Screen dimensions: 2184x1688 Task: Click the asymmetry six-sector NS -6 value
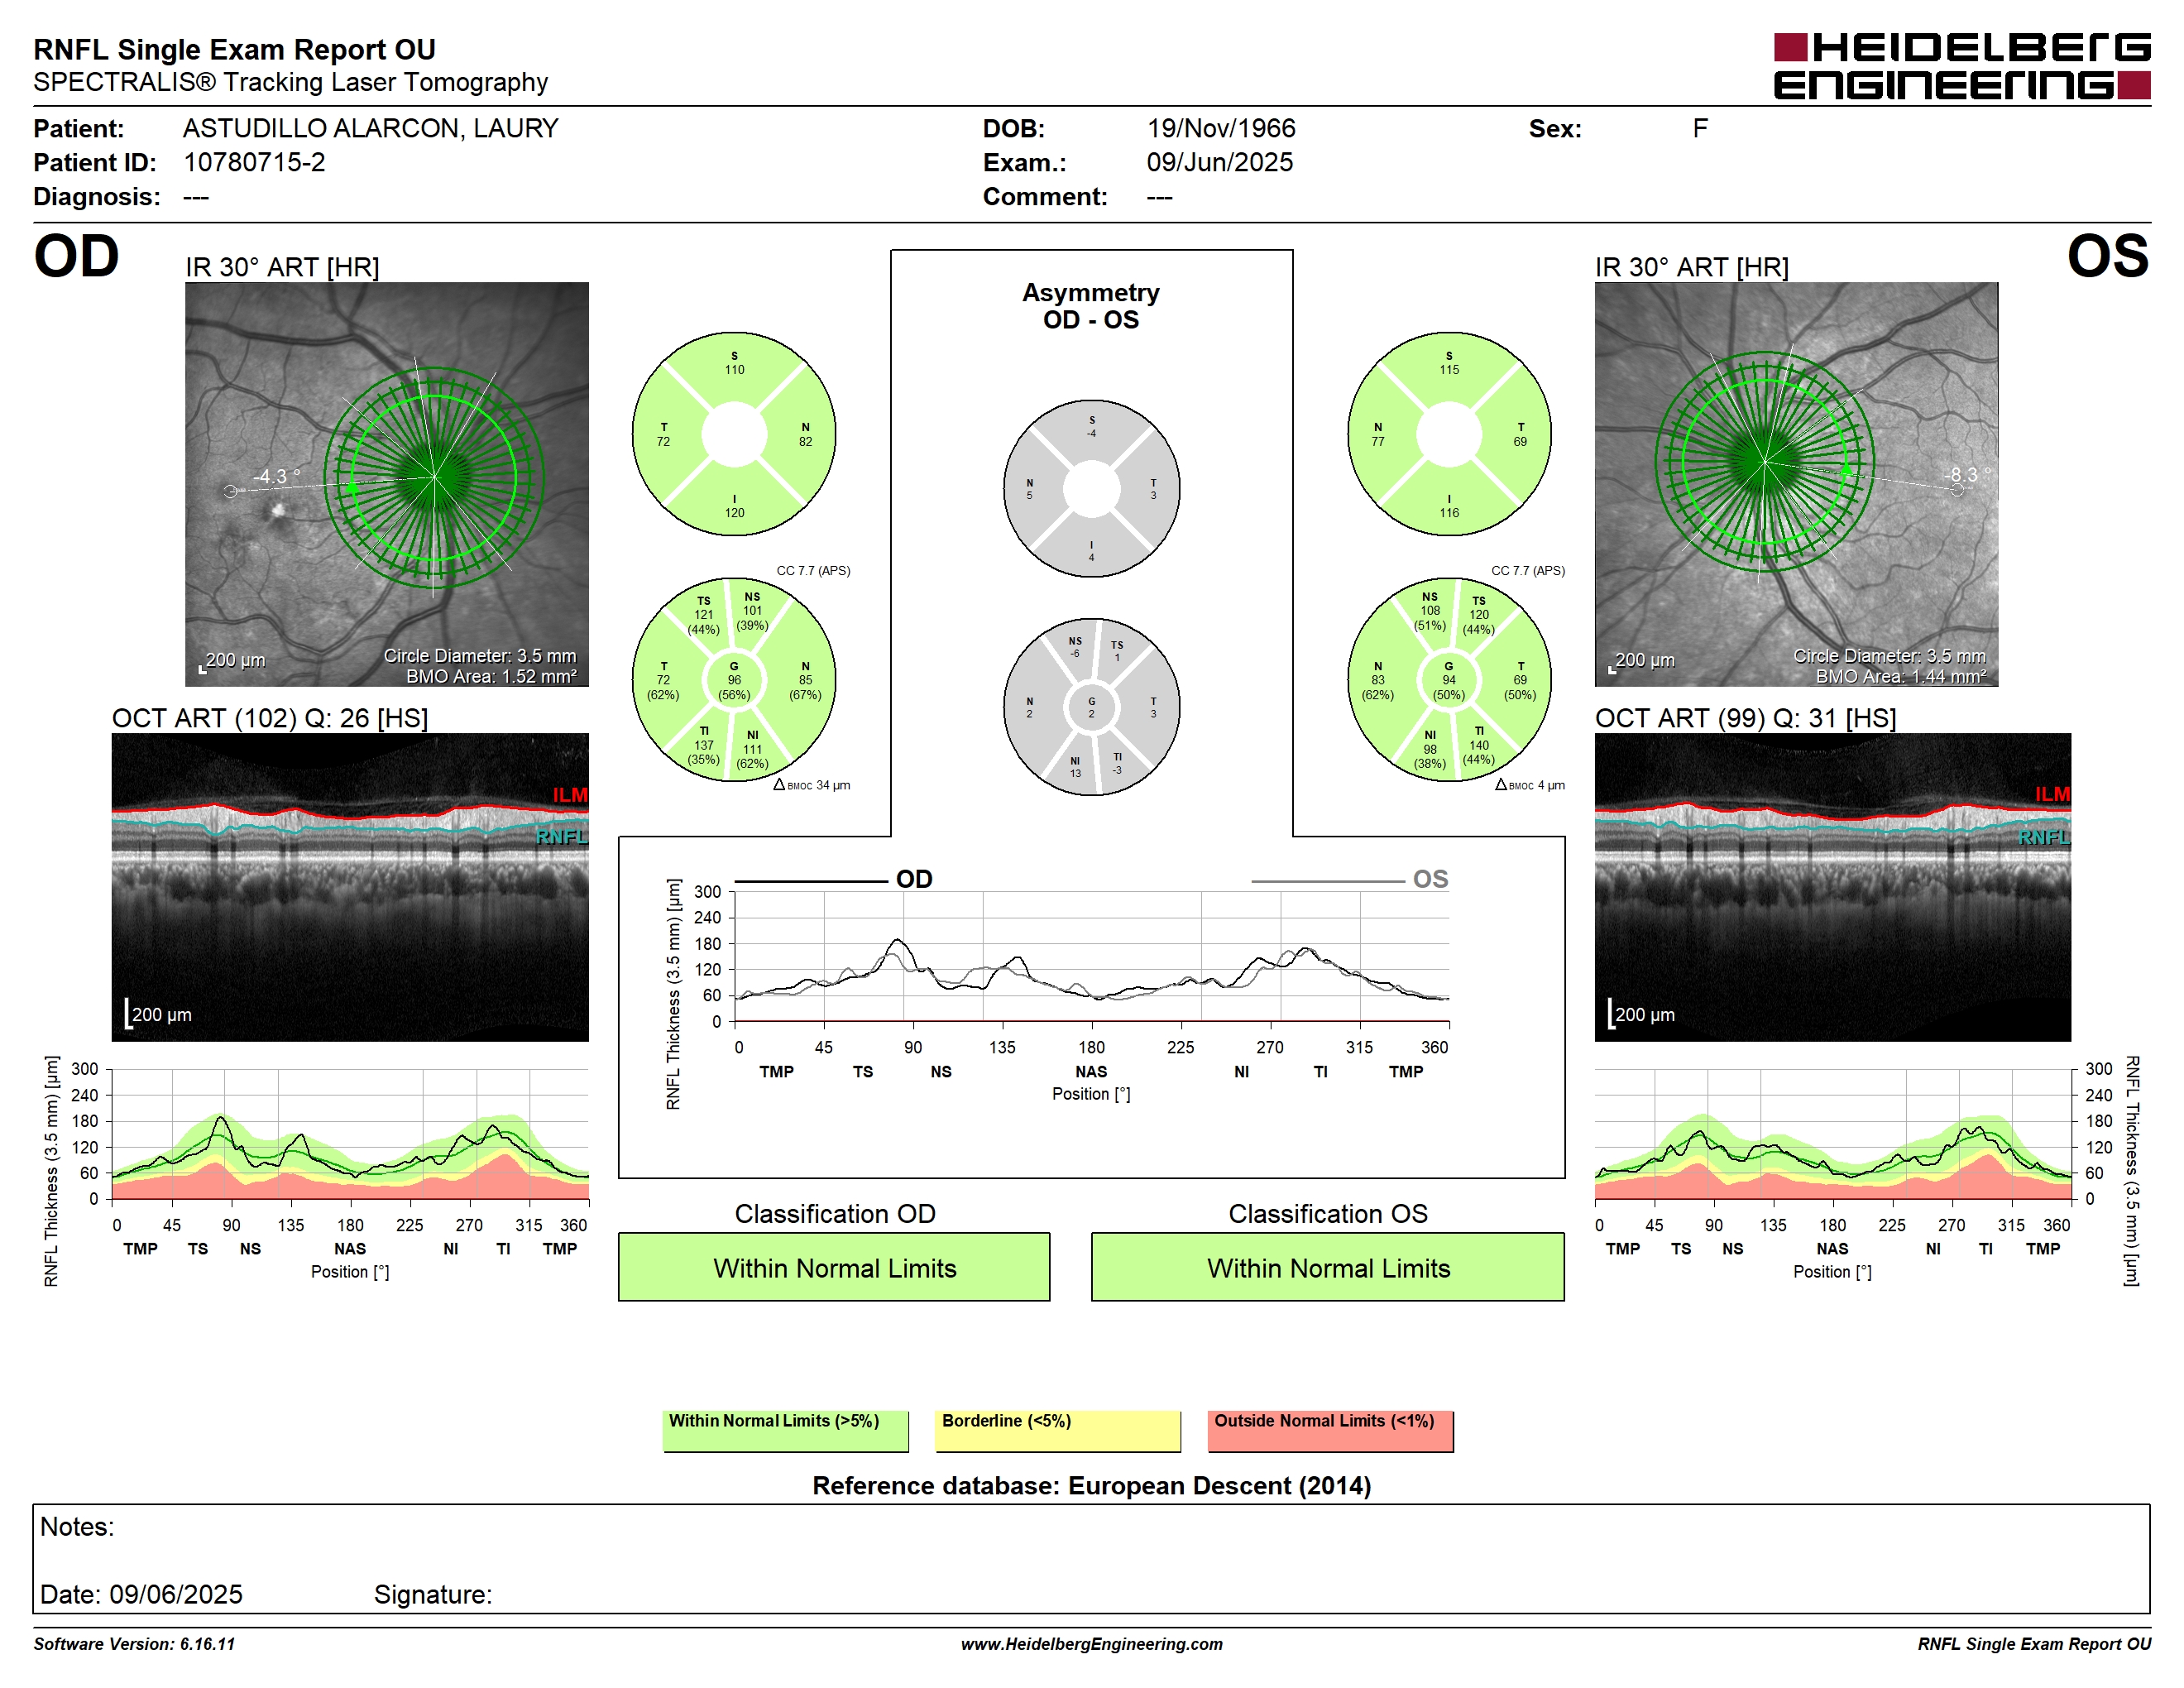click(1075, 647)
